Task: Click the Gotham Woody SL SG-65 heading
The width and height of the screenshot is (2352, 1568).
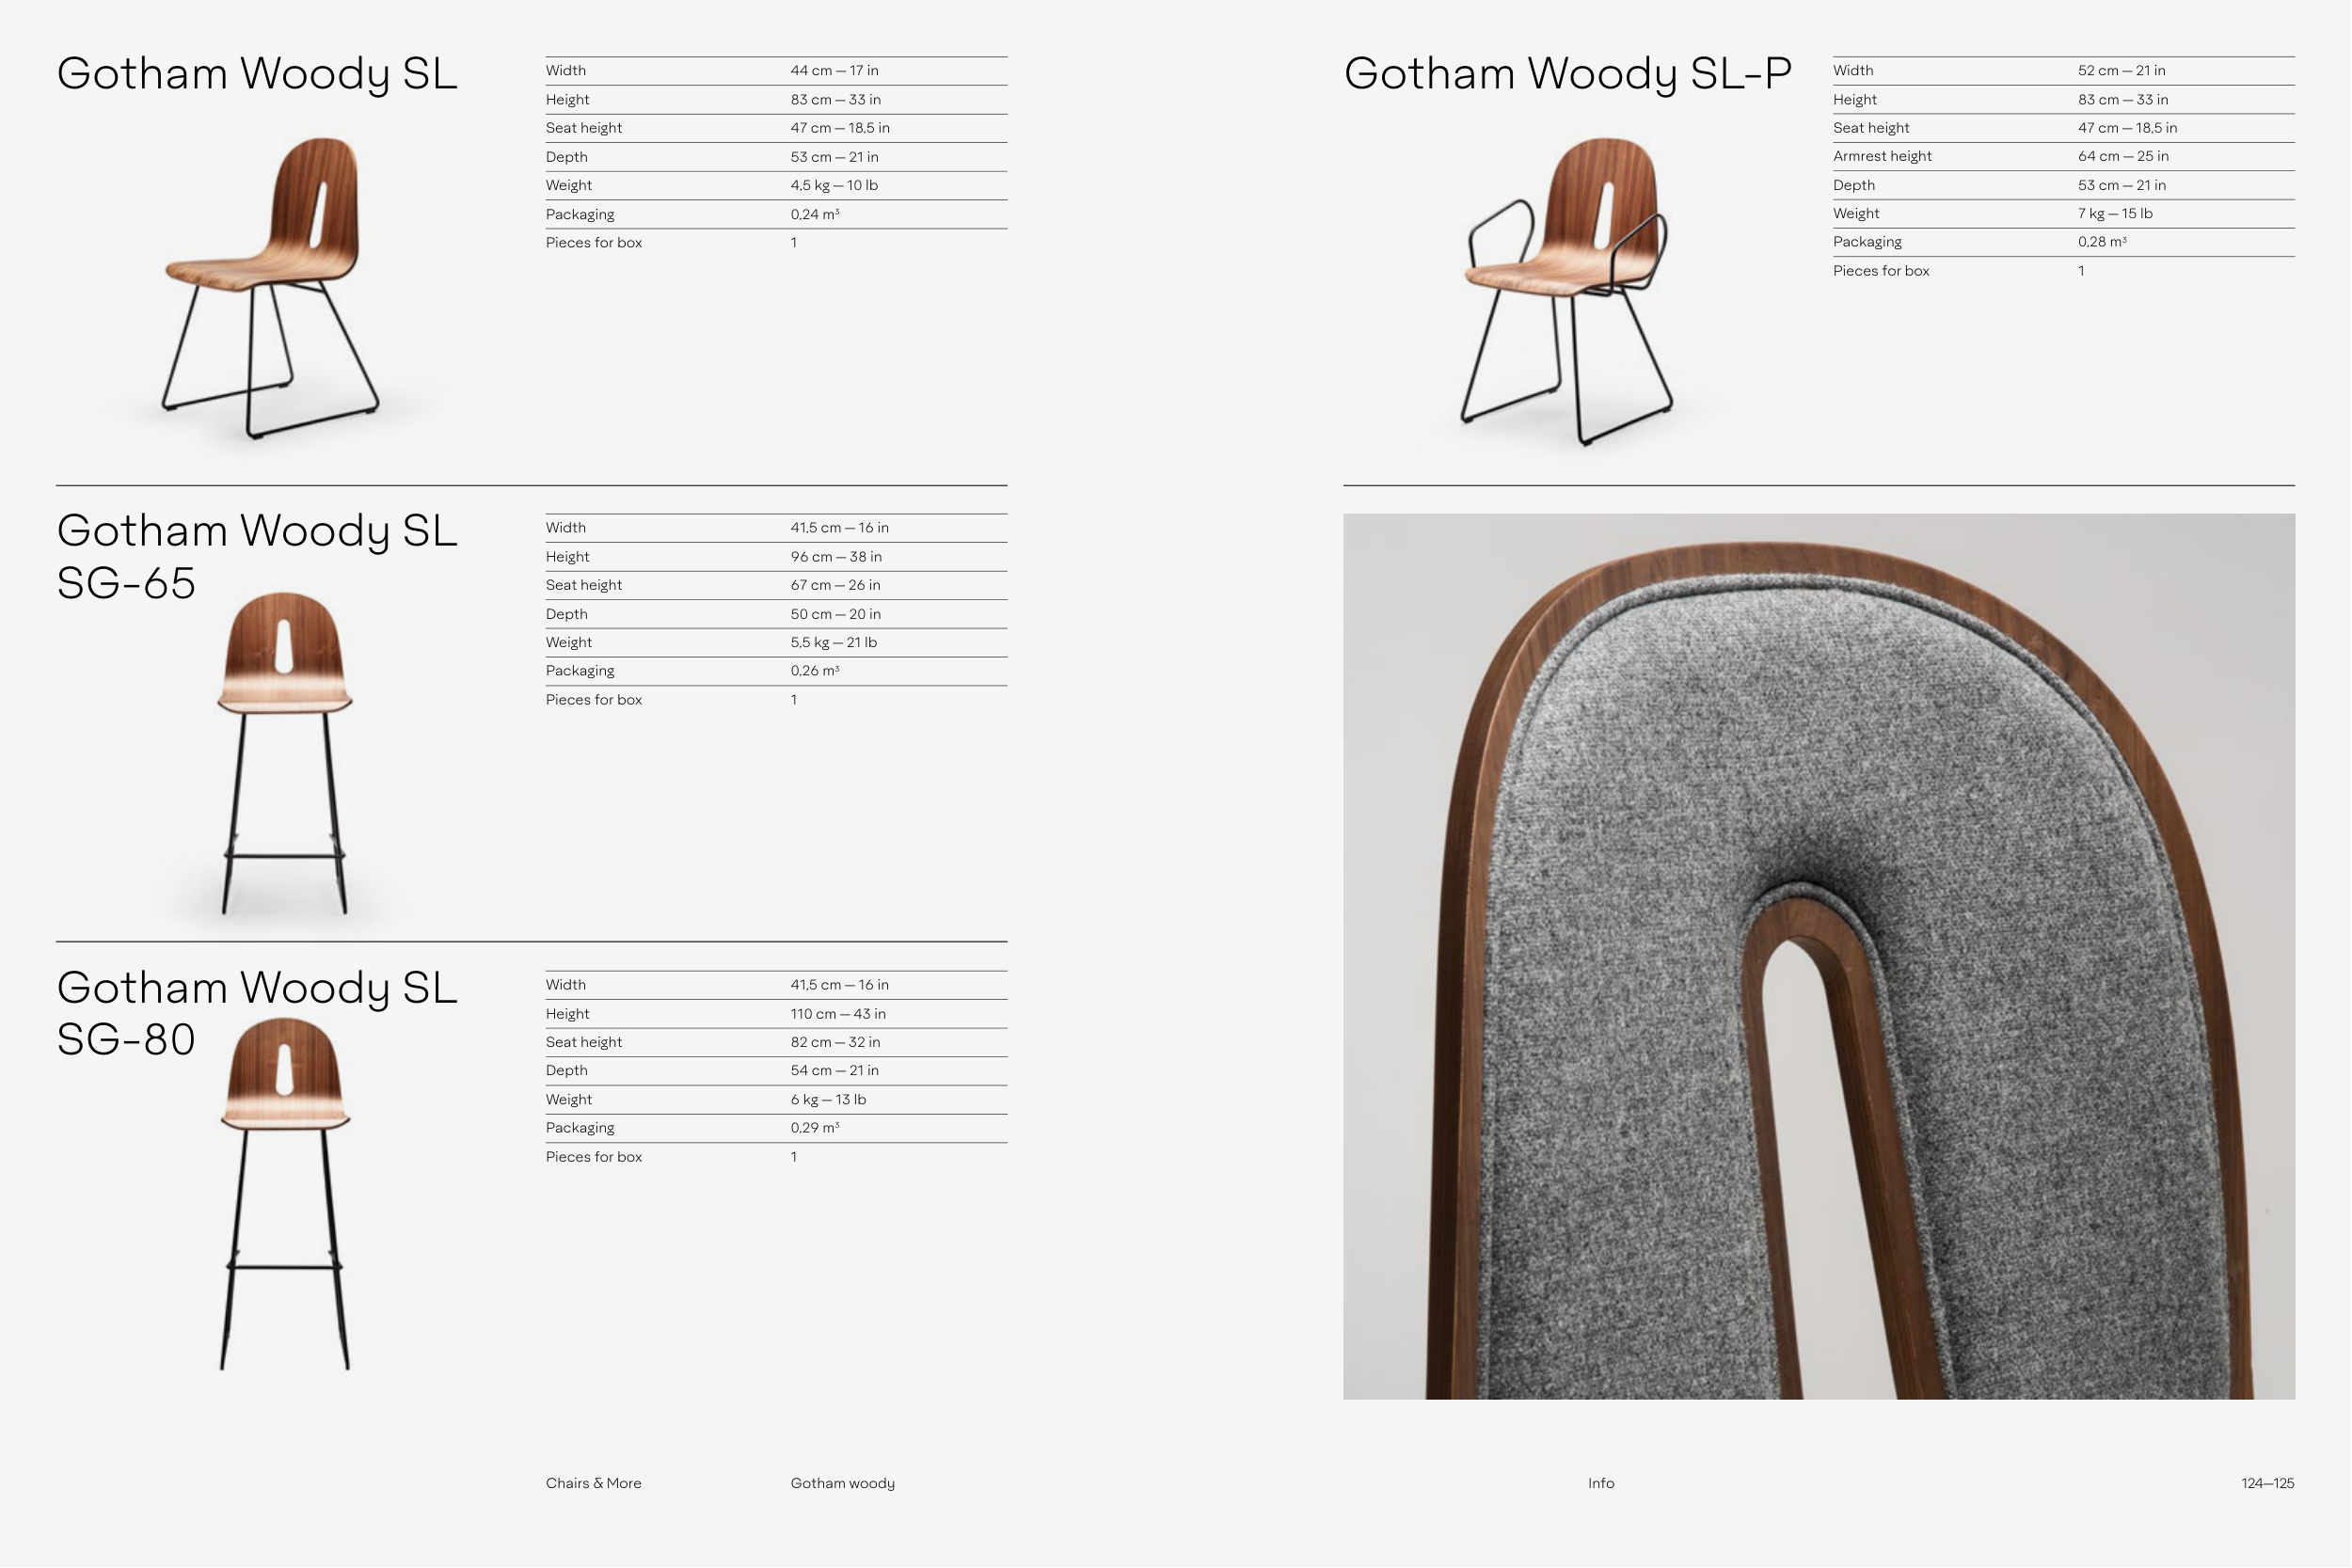Action: (256, 556)
